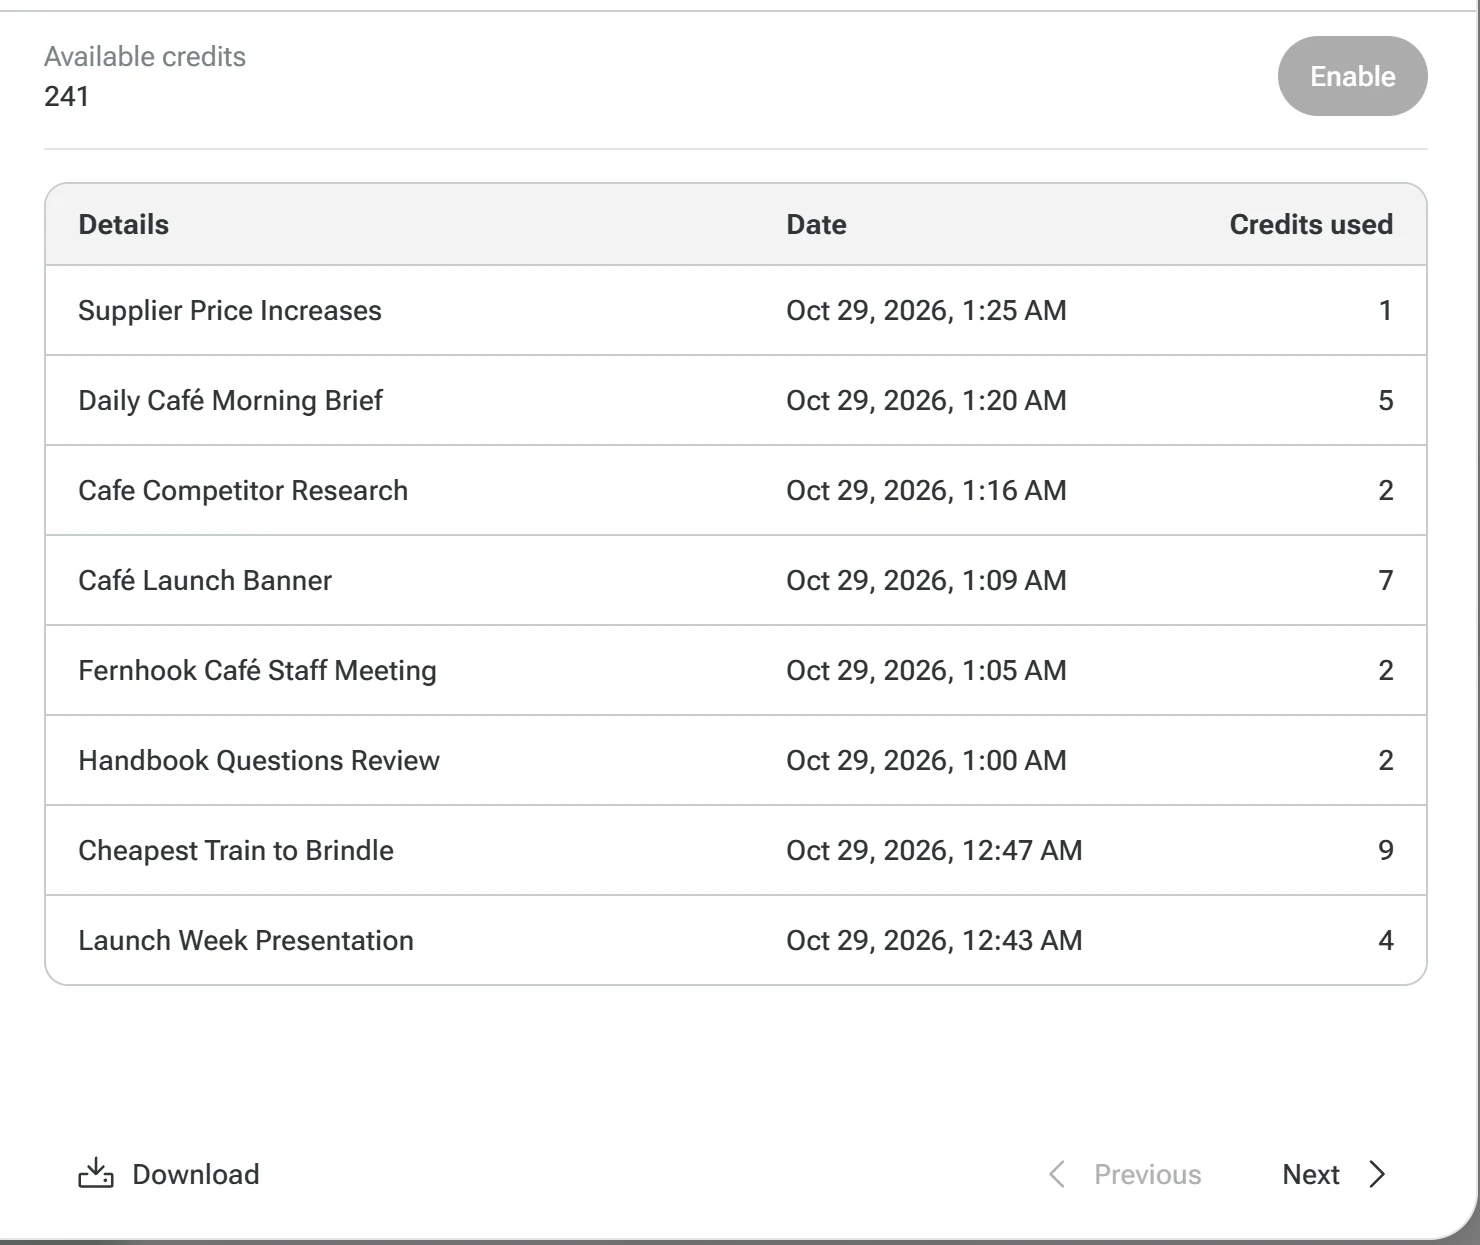Click date Oct 29, 2026, 12:43 AM
Image resolution: width=1480 pixels, height=1245 pixels.
[x=934, y=940]
